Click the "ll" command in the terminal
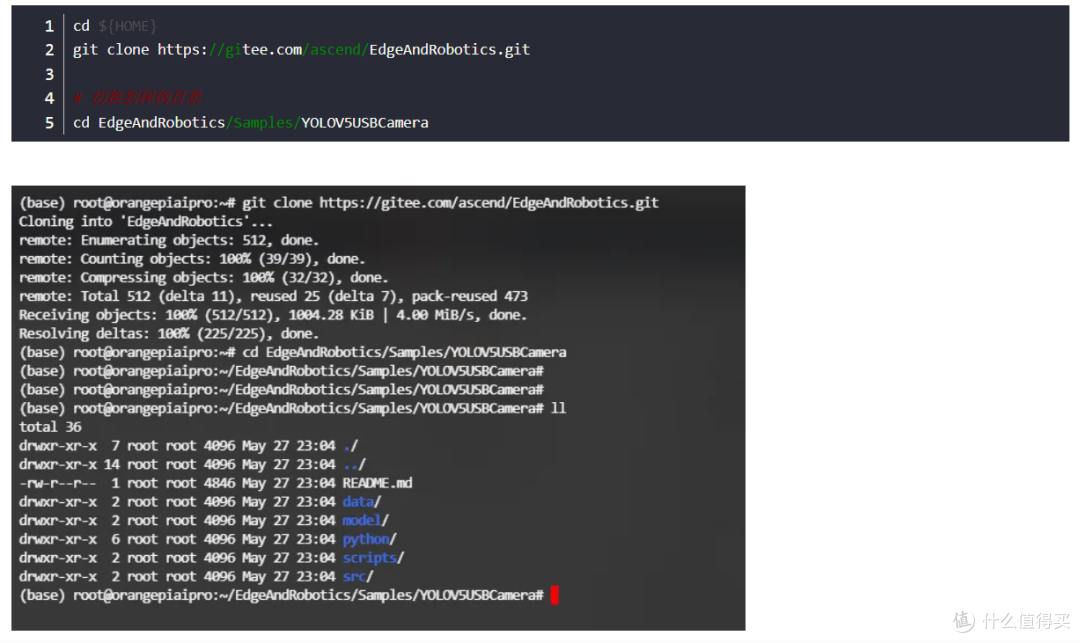1080x643 pixels. [559, 408]
